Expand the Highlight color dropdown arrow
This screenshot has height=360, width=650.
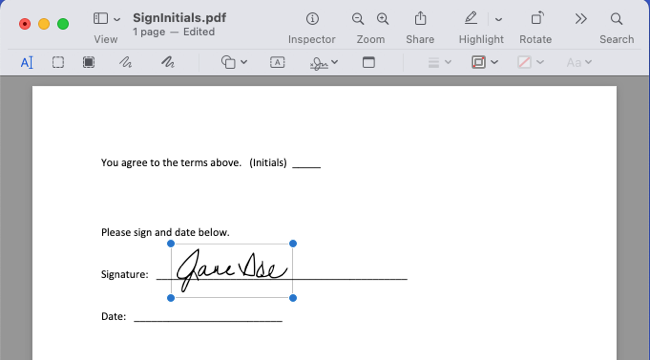(498, 19)
